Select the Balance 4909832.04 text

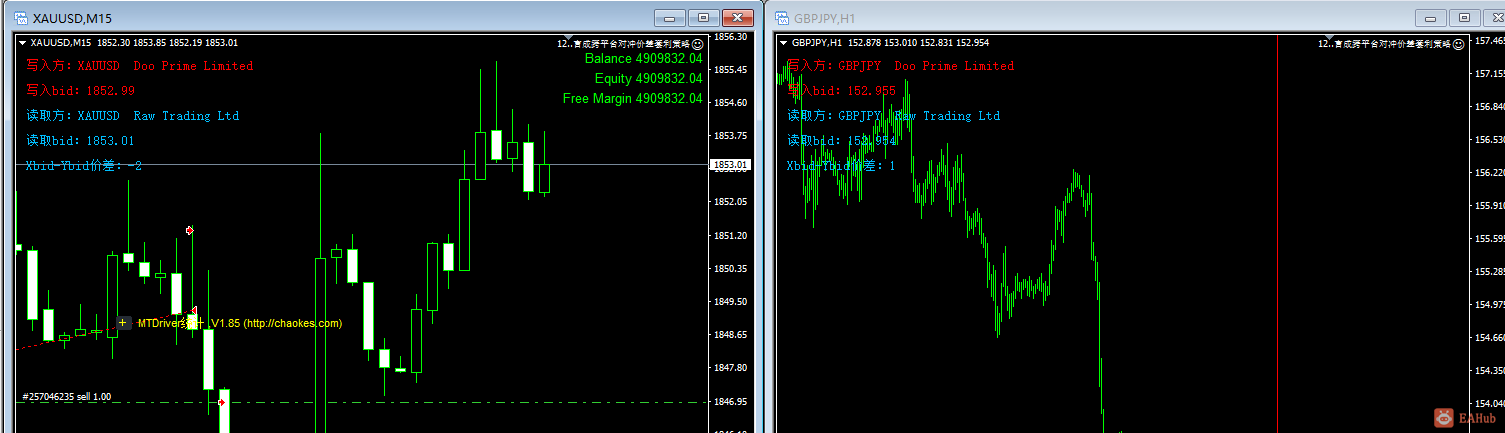(x=644, y=59)
